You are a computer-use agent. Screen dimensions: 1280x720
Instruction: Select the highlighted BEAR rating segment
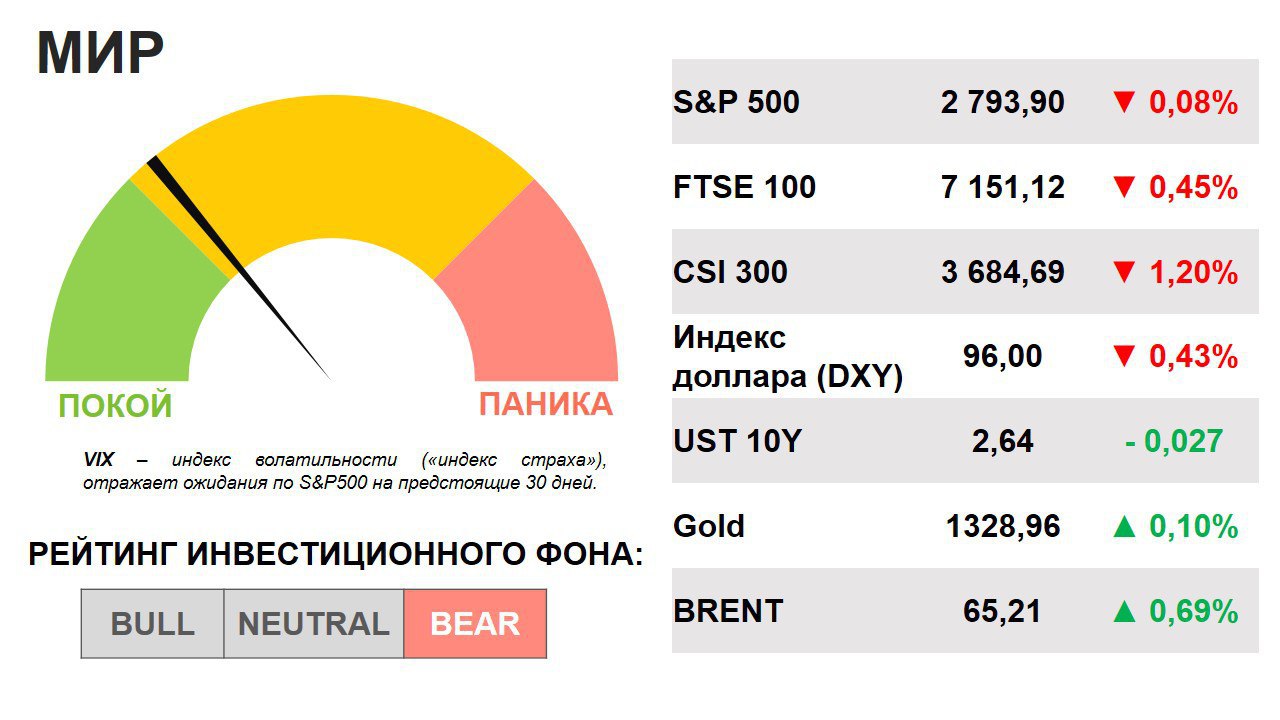[475, 624]
